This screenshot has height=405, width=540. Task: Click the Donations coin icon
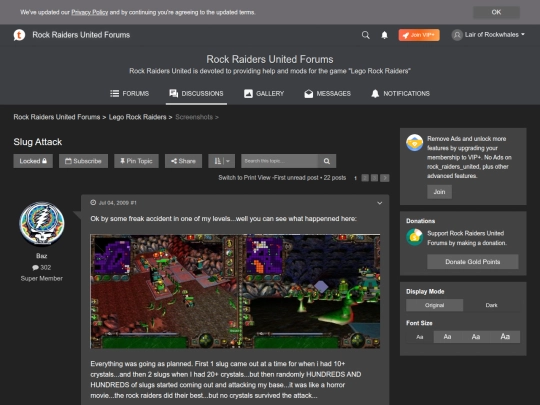tap(415, 237)
